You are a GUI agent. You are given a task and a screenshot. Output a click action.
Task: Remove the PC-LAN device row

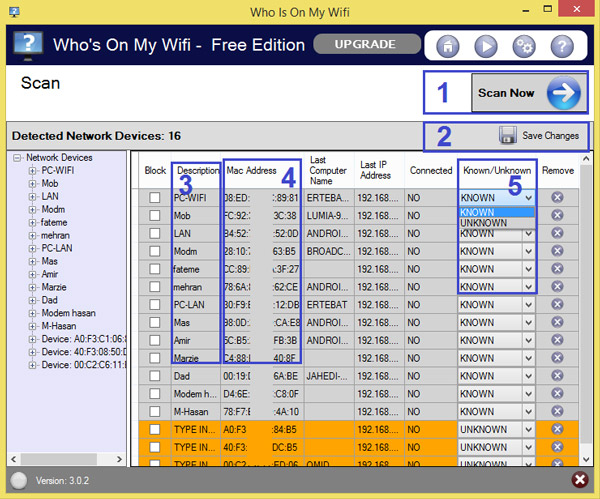pyautogui.click(x=557, y=304)
